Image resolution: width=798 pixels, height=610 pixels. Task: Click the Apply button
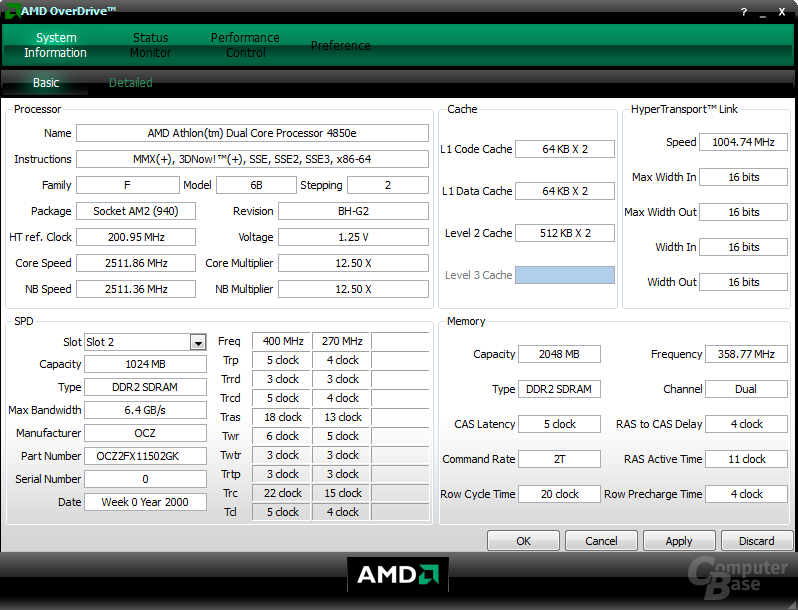click(679, 541)
